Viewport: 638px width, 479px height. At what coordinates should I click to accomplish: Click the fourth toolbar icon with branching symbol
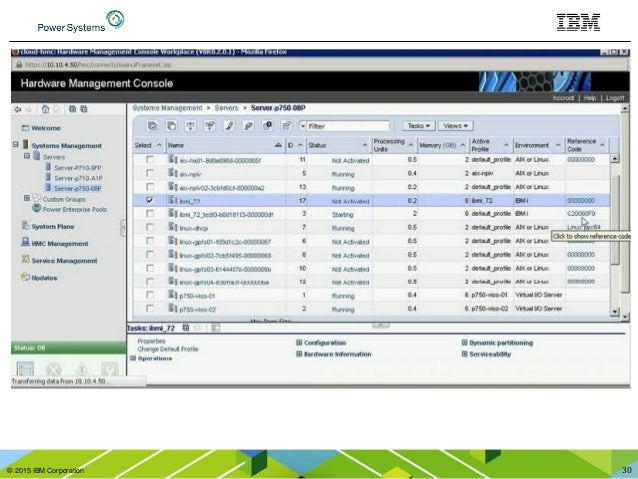click(x=210, y=126)
